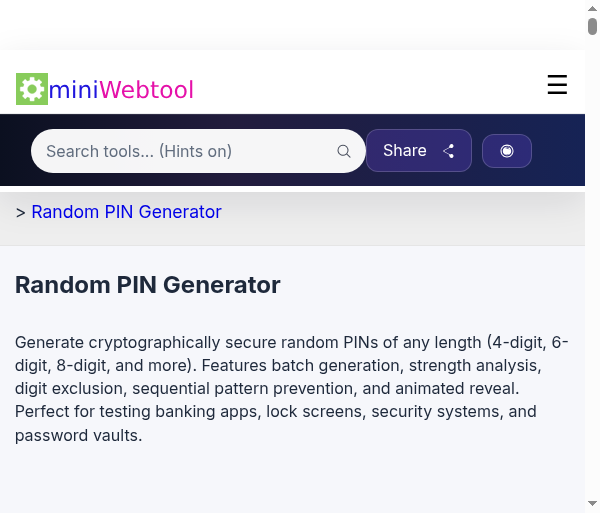Click the magnifier search icon
Viewport: 600px width, 513px height.
coord(344,151)
